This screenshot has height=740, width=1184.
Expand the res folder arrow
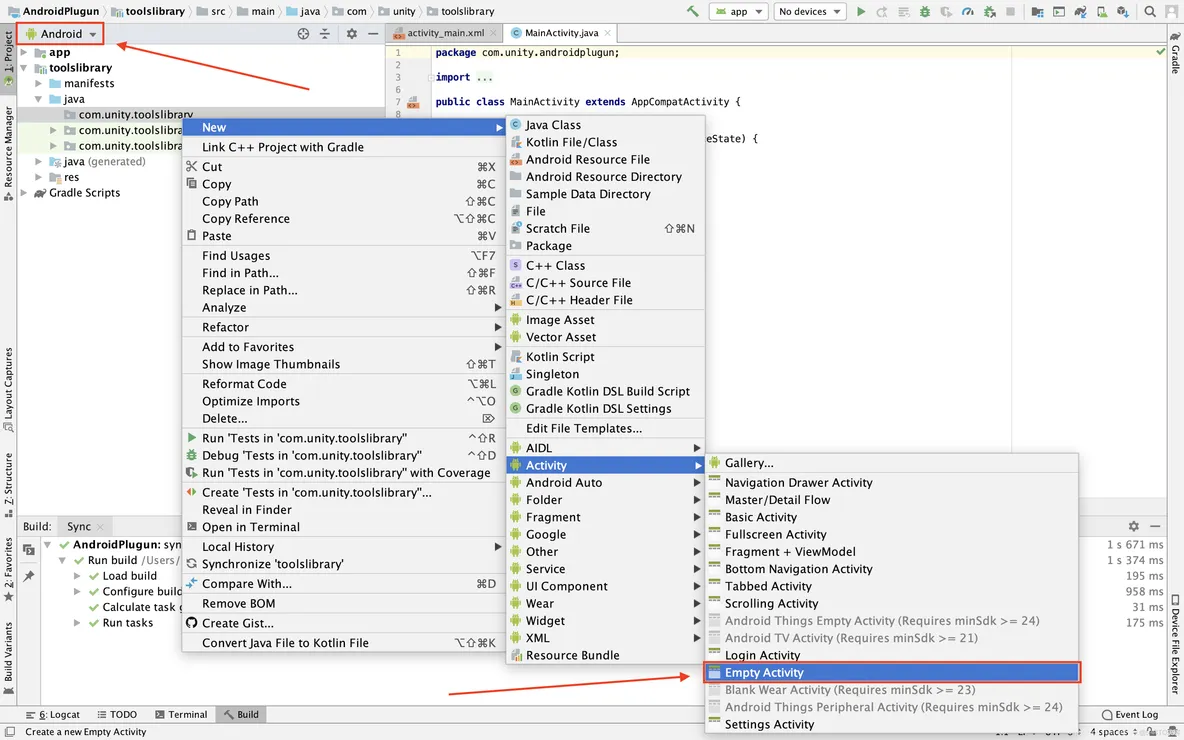(x=39, y=177)
